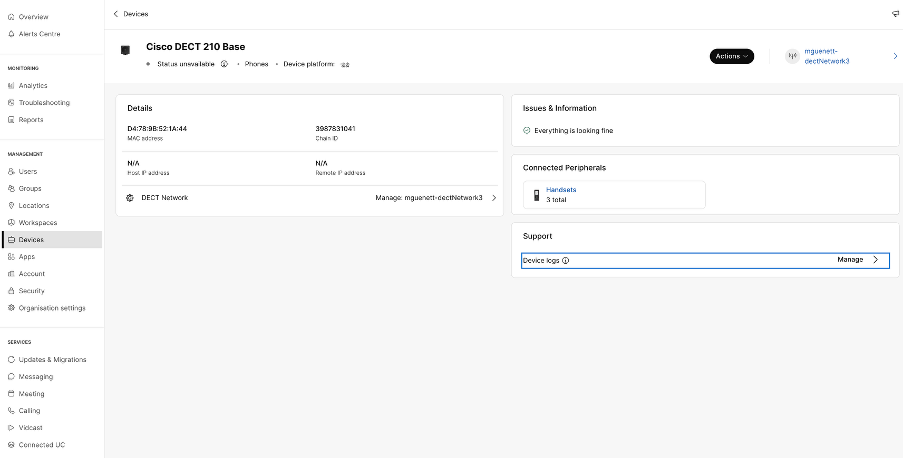Click the Devices breadcrumb back link

[x=135, y=14]
